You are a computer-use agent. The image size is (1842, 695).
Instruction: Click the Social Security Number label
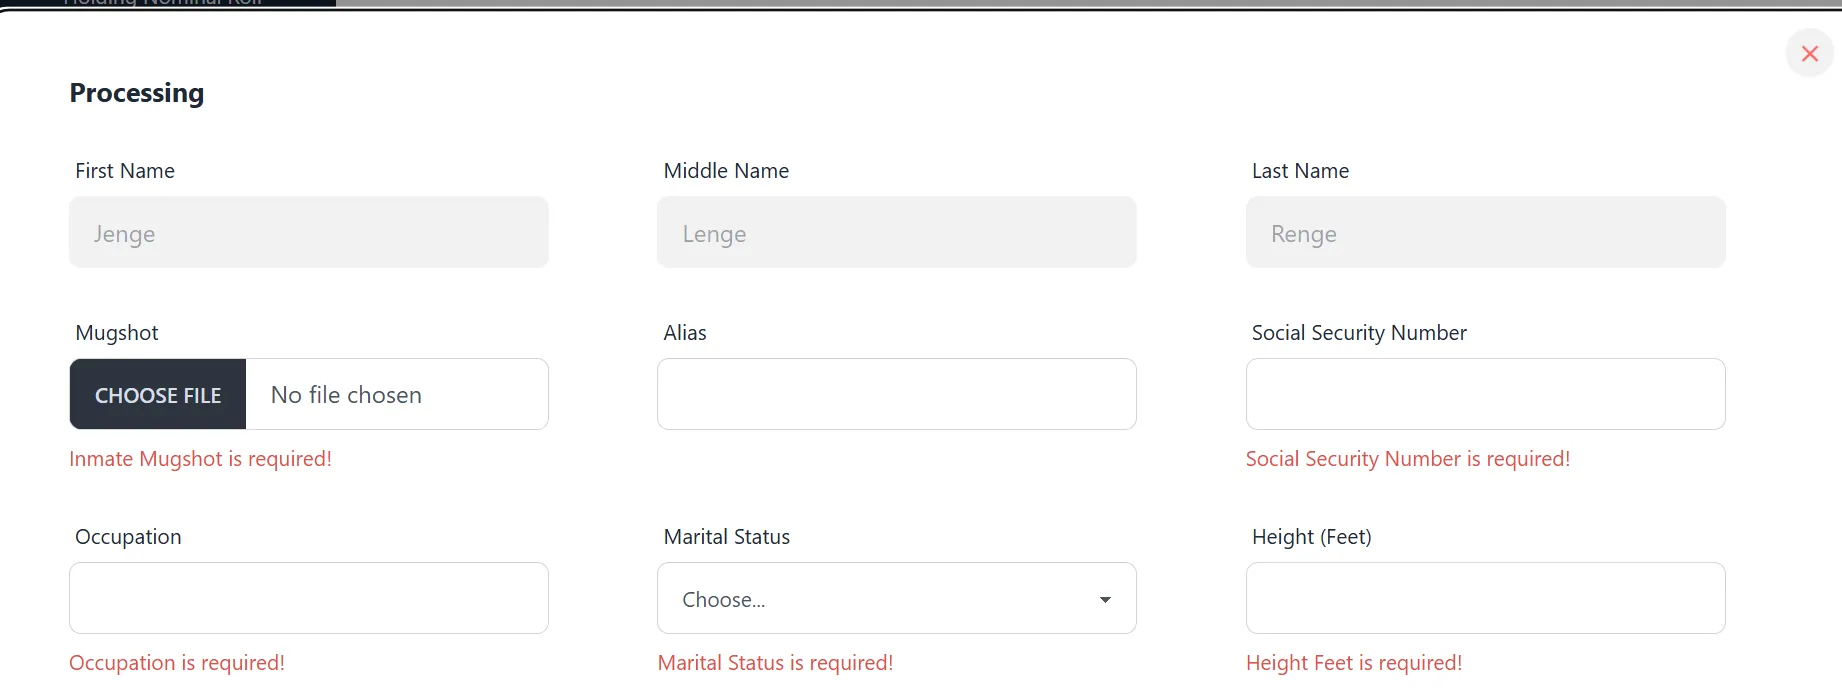tap(1359, 333)
